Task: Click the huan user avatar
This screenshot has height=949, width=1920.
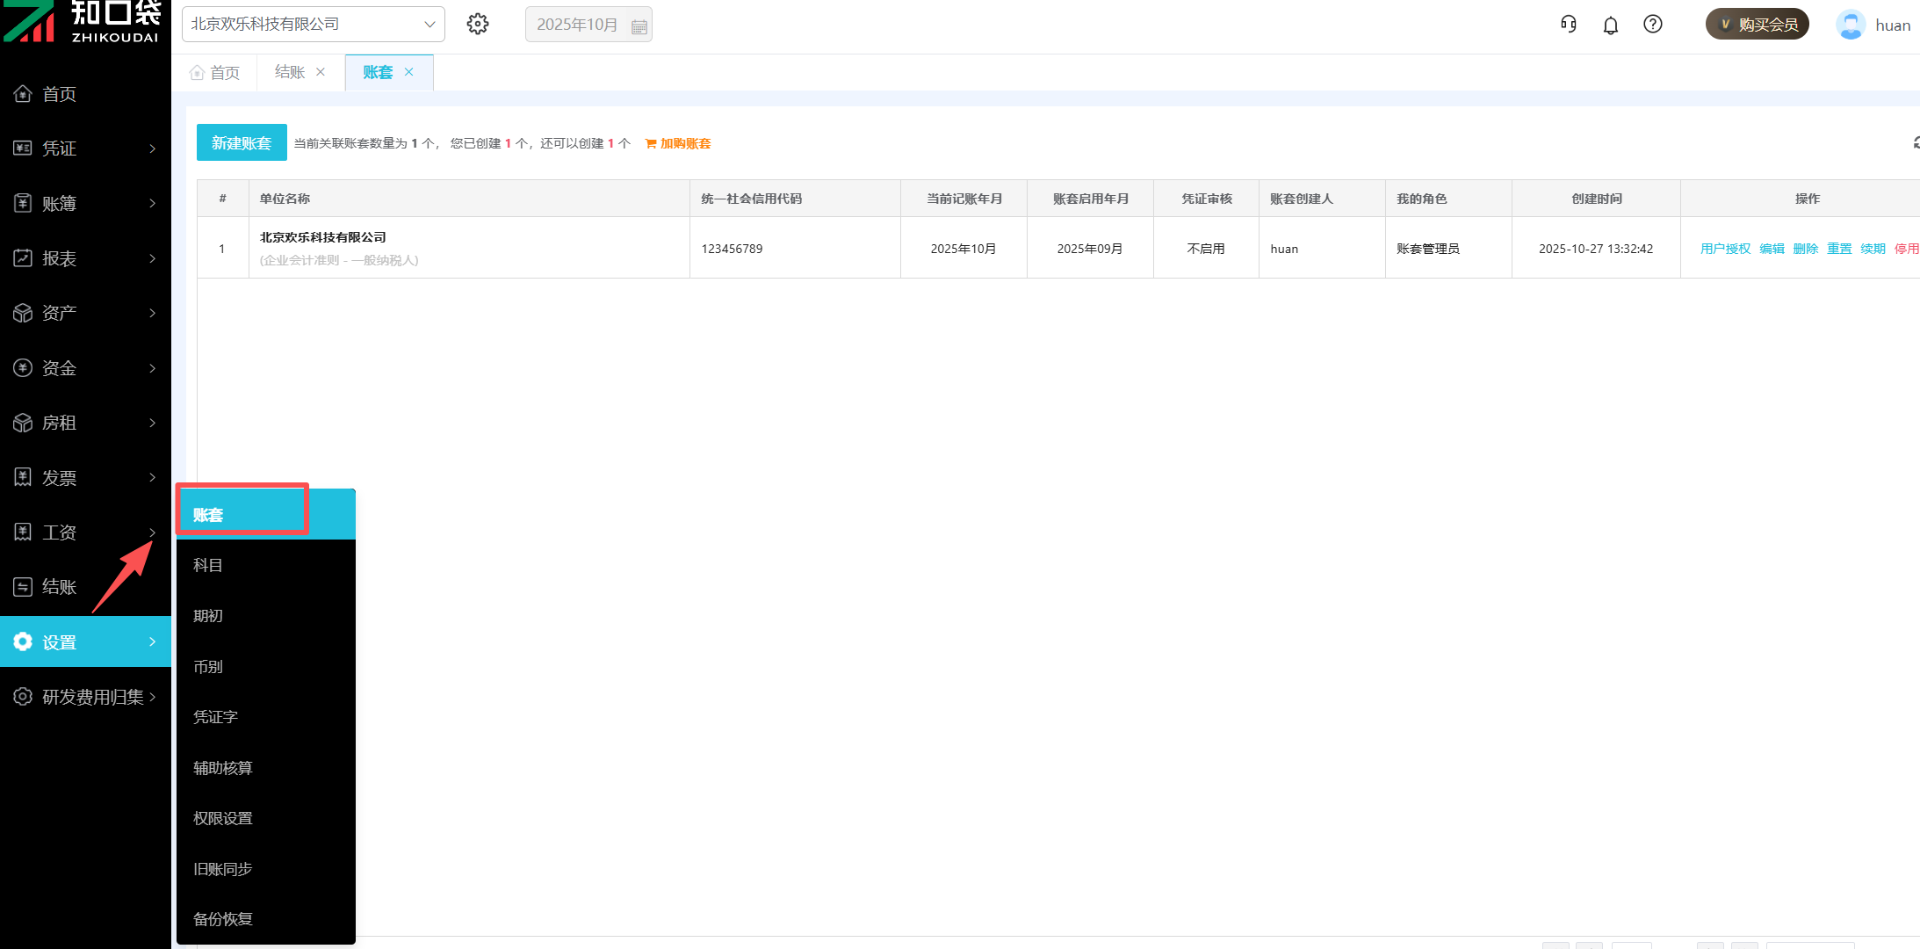Action: coord(1851,25)
